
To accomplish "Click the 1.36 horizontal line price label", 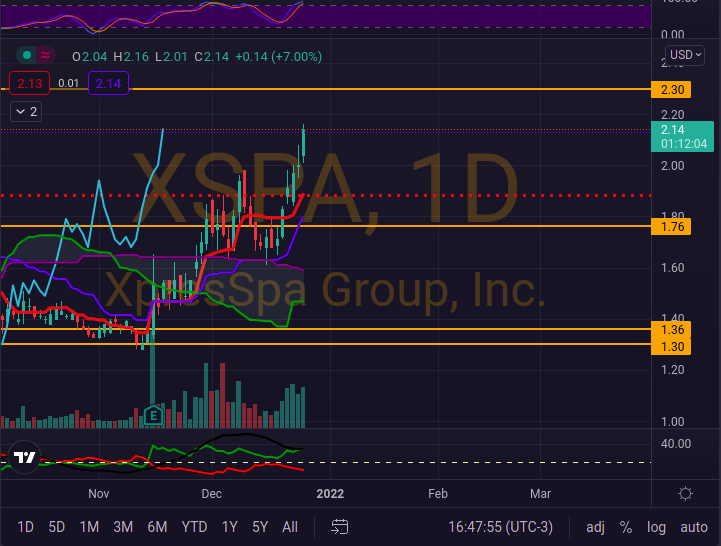I will click(671, 329).
